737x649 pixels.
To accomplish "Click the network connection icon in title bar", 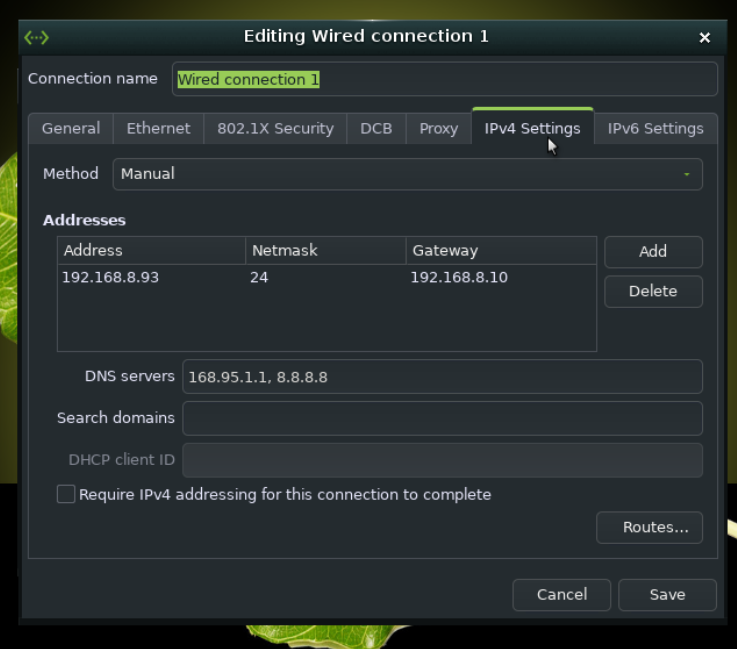I will point(37,37).
